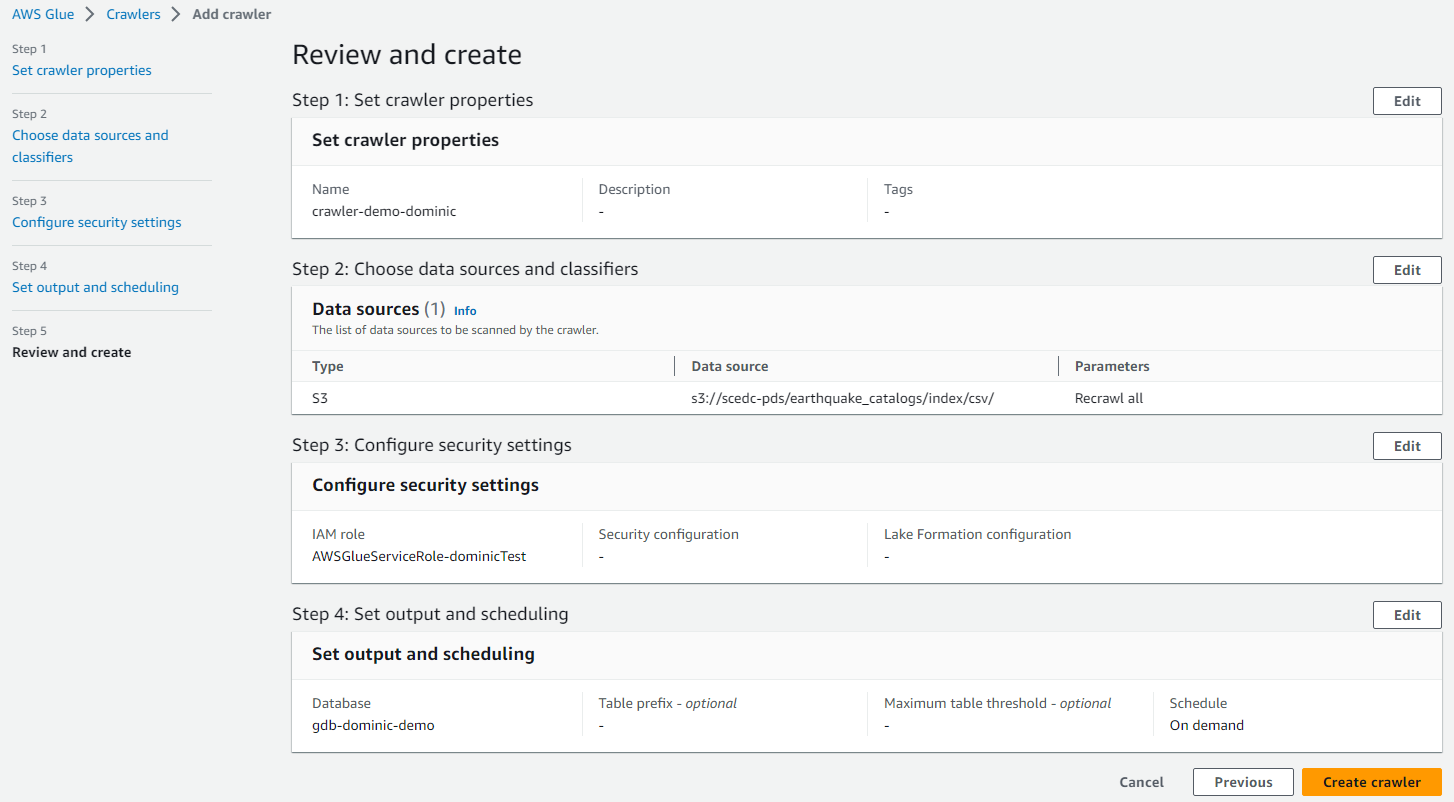
Task: Edit Step 4 output and scheduling section
Action: [x=1406, y=615]
